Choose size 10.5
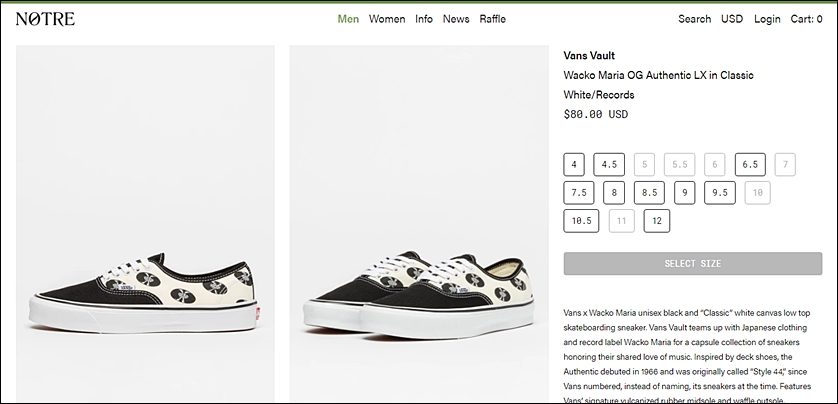 tap(581, 221)
